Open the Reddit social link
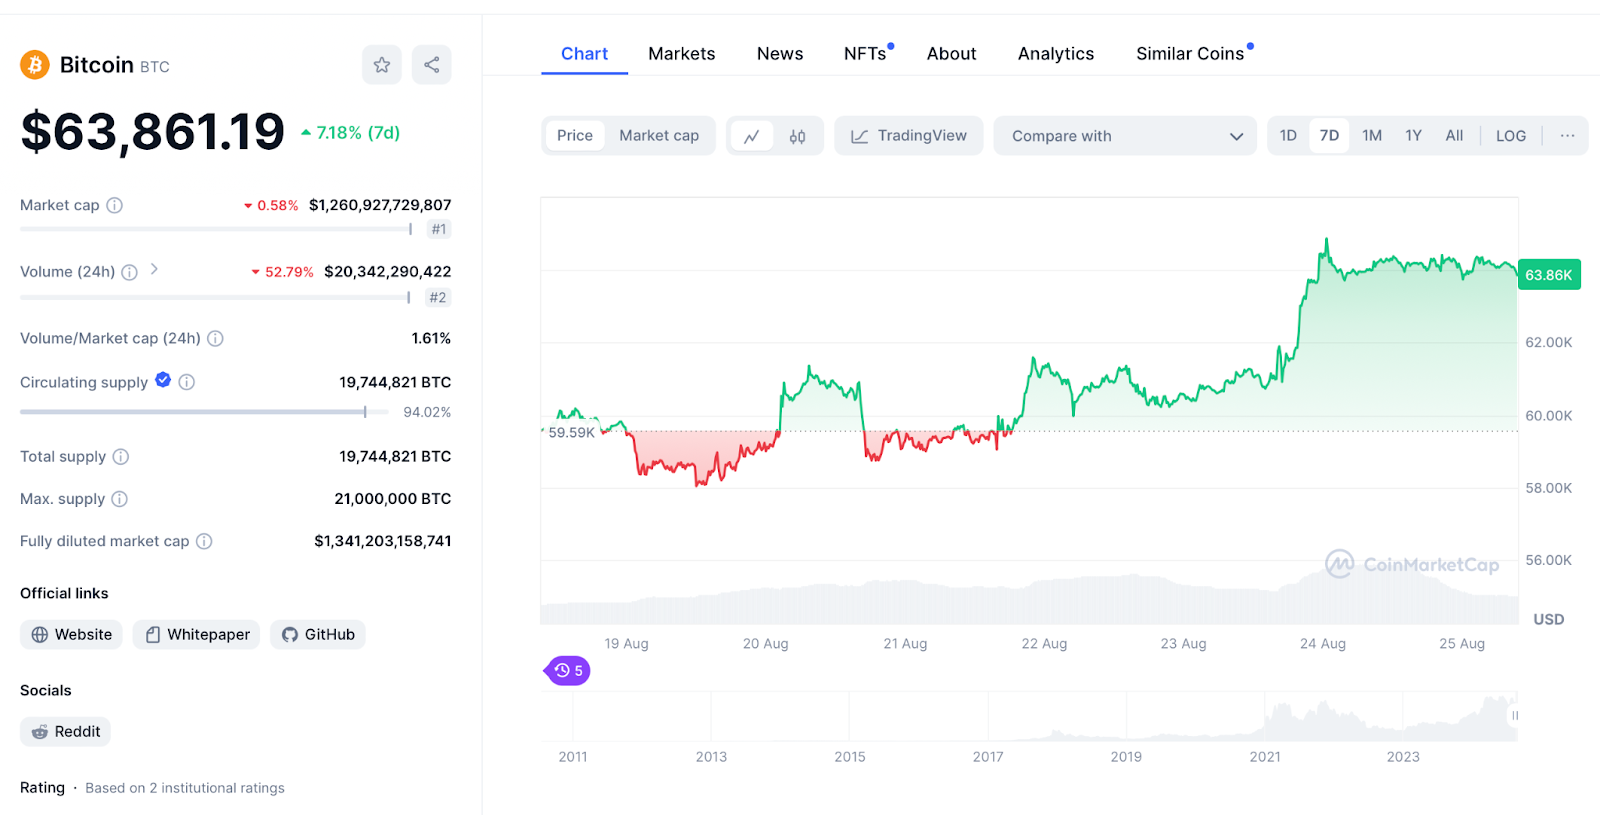1600x815 pixels. tap(65, 732)
